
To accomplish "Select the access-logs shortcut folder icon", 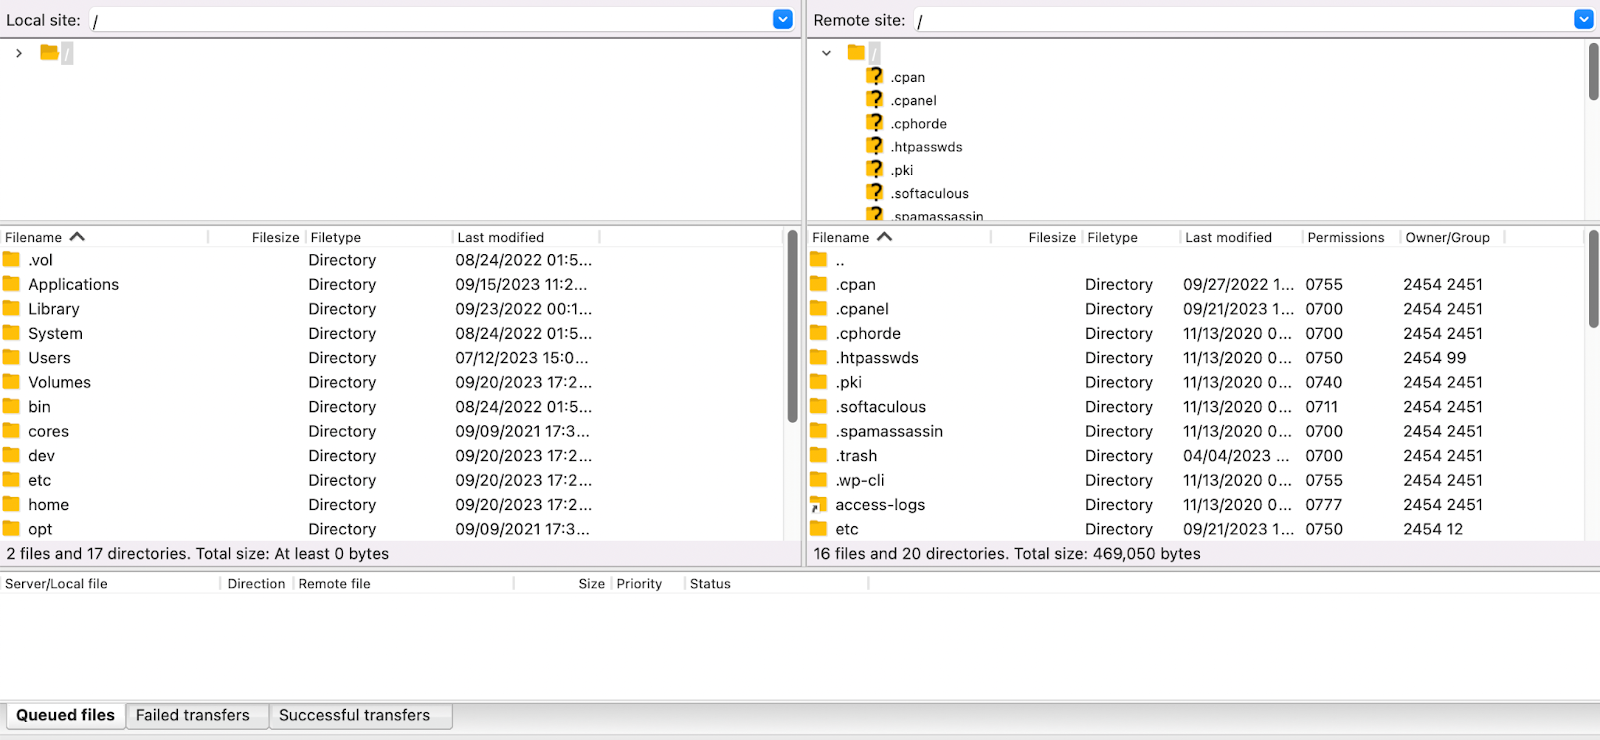I will (x=819, y=505).
